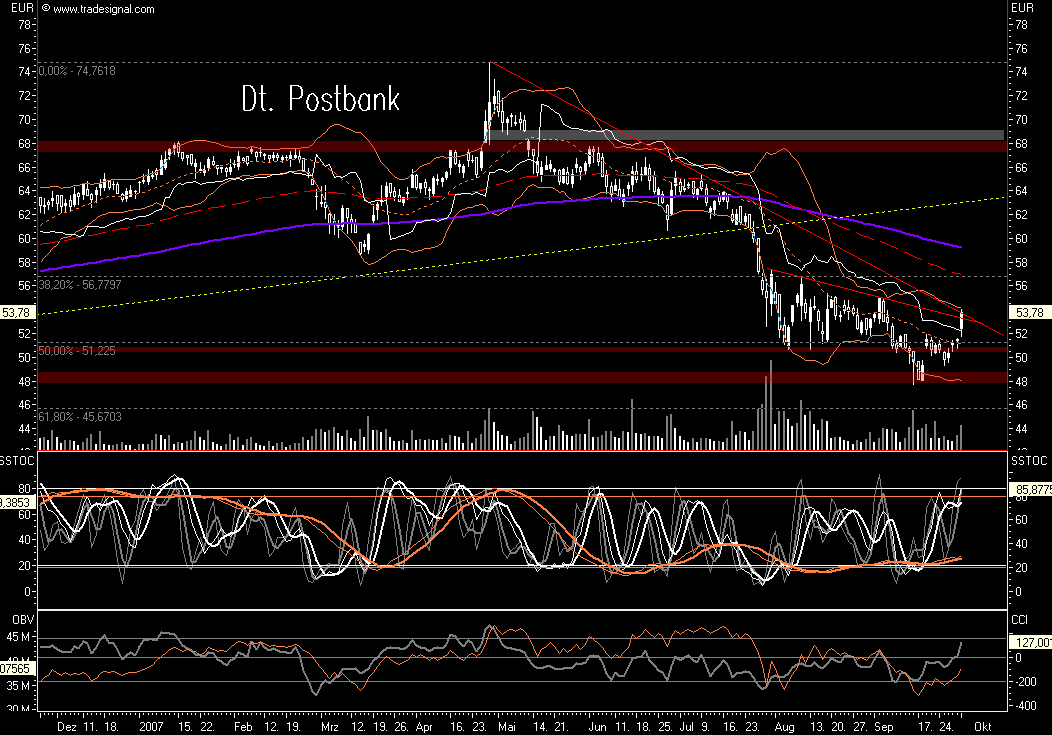Select the 53,78 price tag on left axis

click(x=16, y=312)
